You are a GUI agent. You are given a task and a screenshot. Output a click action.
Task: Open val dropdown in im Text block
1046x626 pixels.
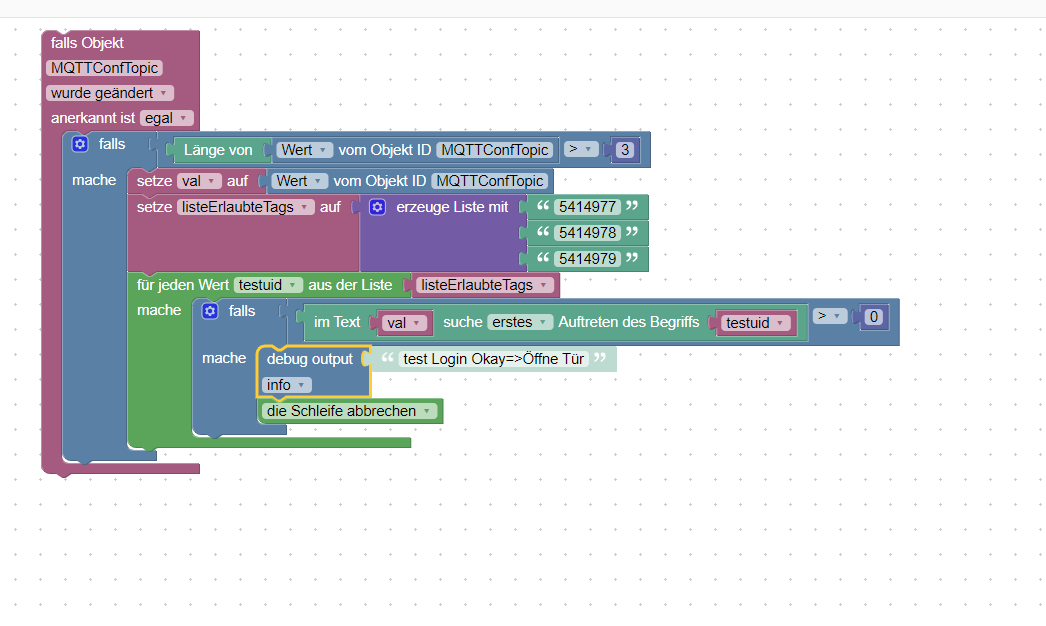click(x=404, y=323)
